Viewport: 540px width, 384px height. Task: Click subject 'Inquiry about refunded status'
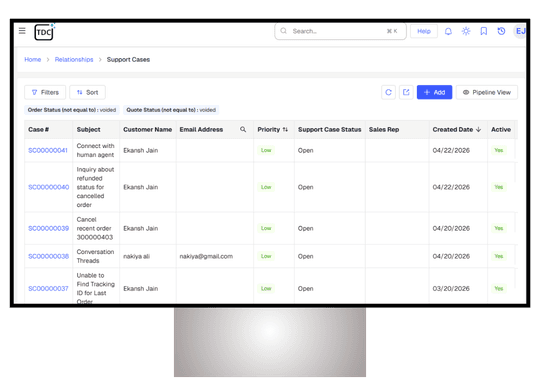click(95, 187)
